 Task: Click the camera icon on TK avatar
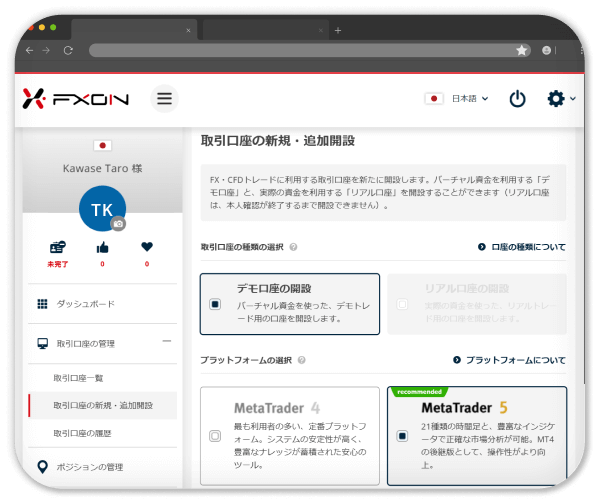click(118, 224)
